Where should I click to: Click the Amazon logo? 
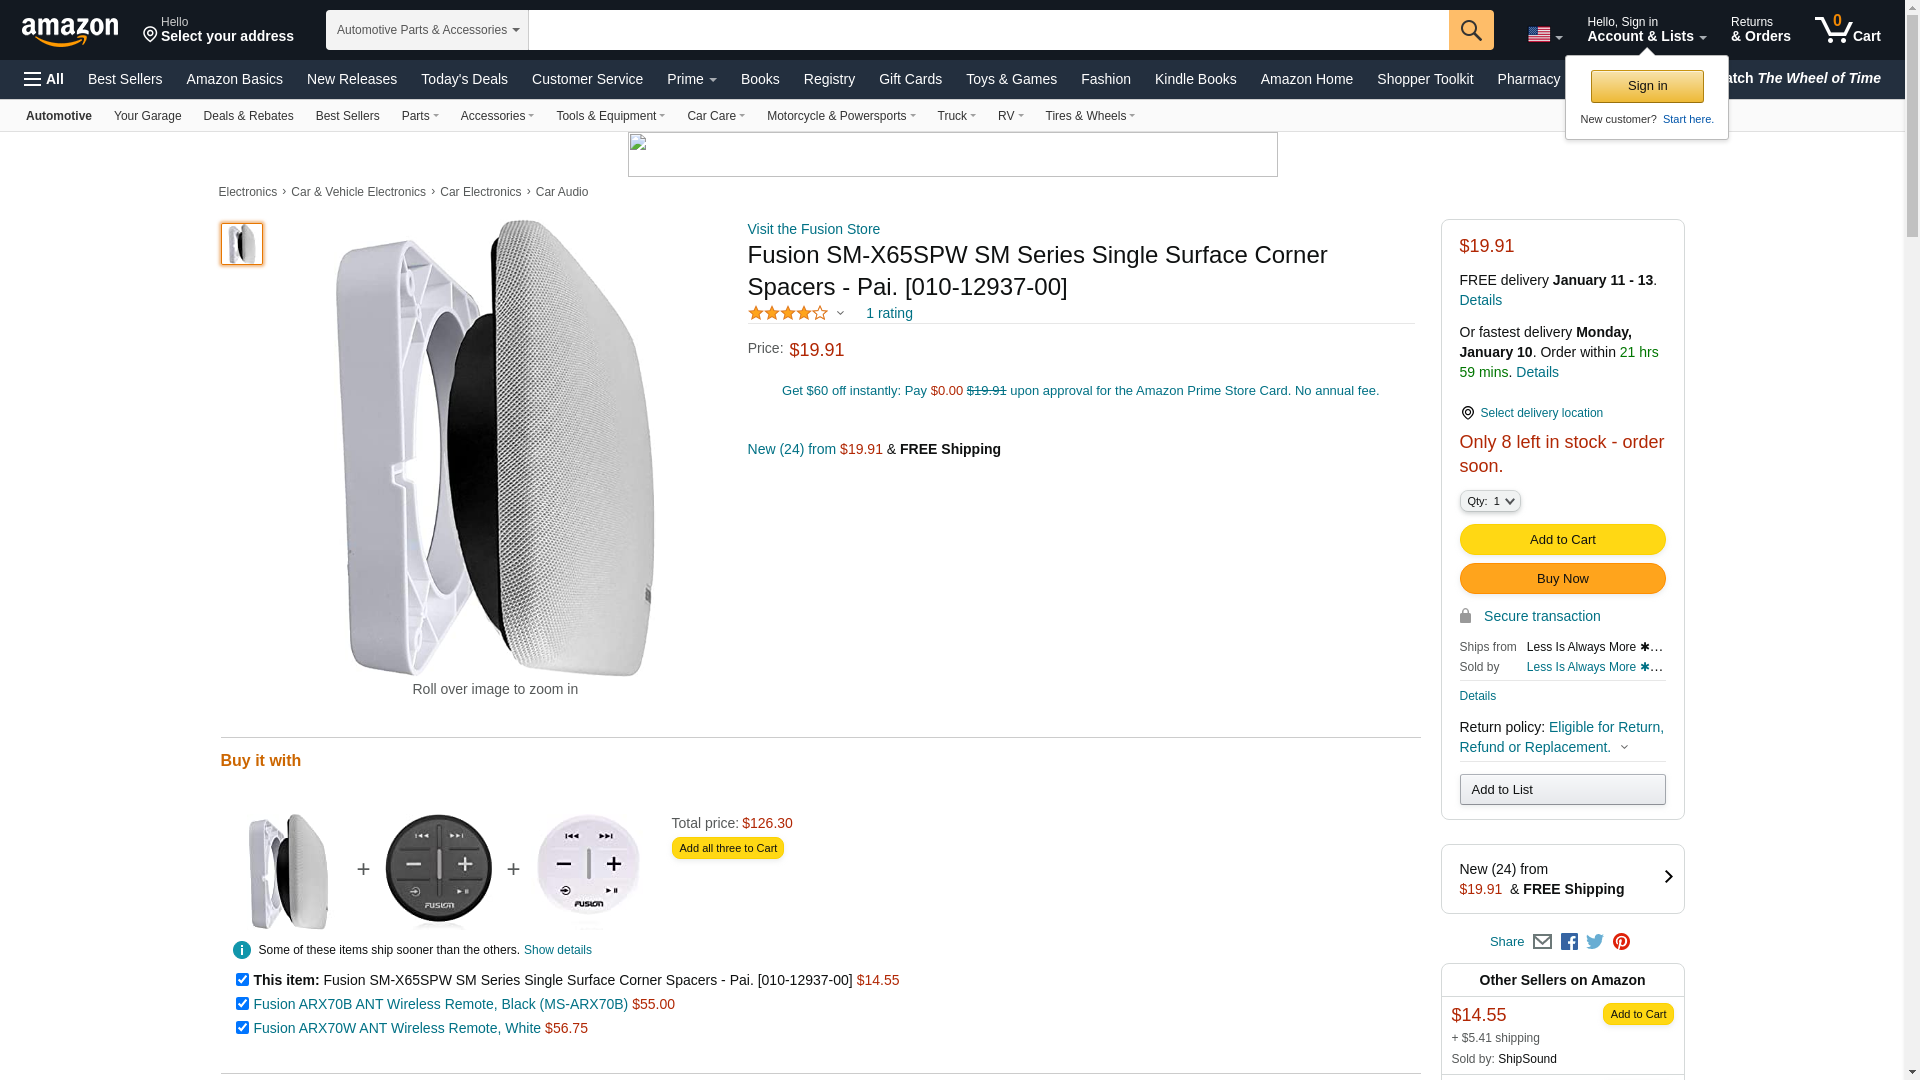(70, 31)
